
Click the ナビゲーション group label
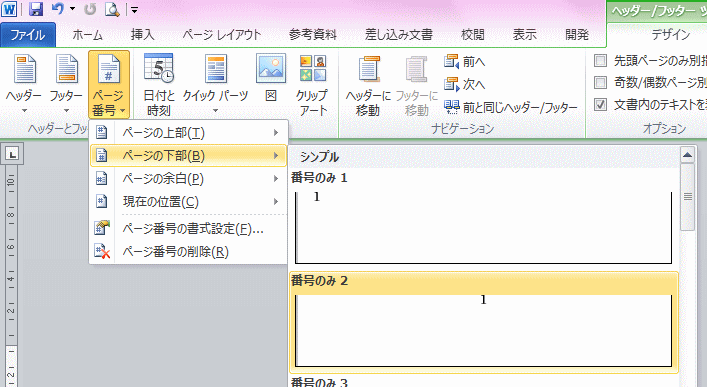463,129
